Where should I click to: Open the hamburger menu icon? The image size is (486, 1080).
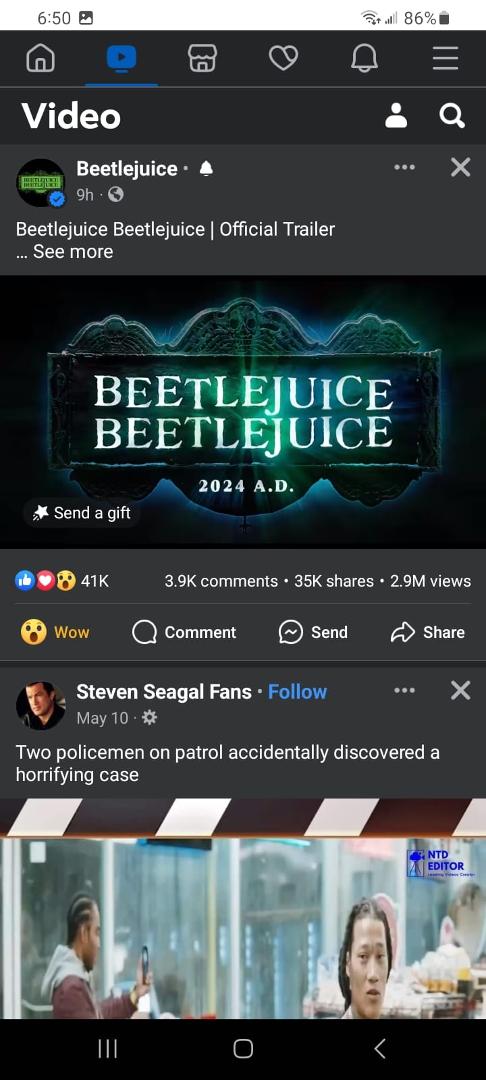[445, 59]
